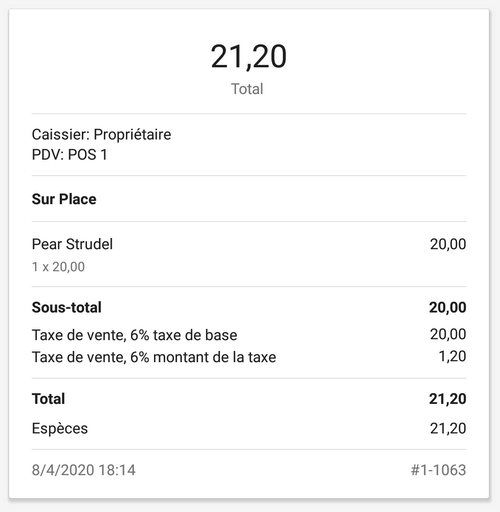
Task: Click the 6% montant de la taxe line
Action: [154, 357]
